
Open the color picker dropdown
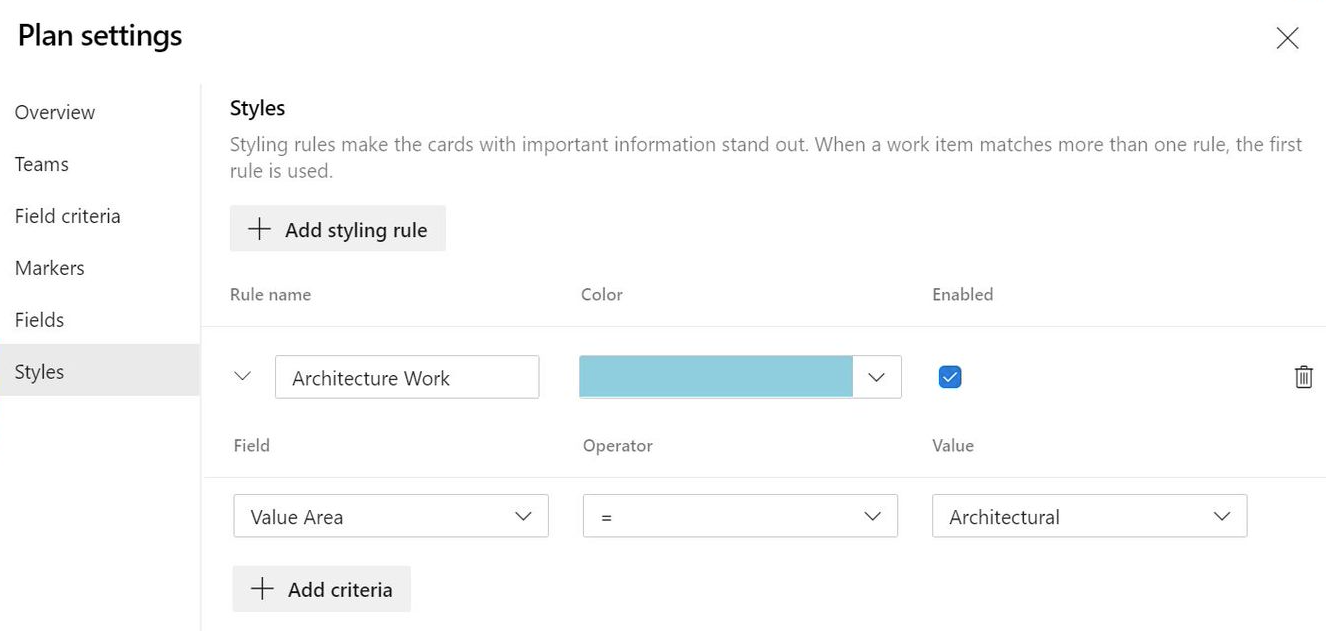point(877,377)
